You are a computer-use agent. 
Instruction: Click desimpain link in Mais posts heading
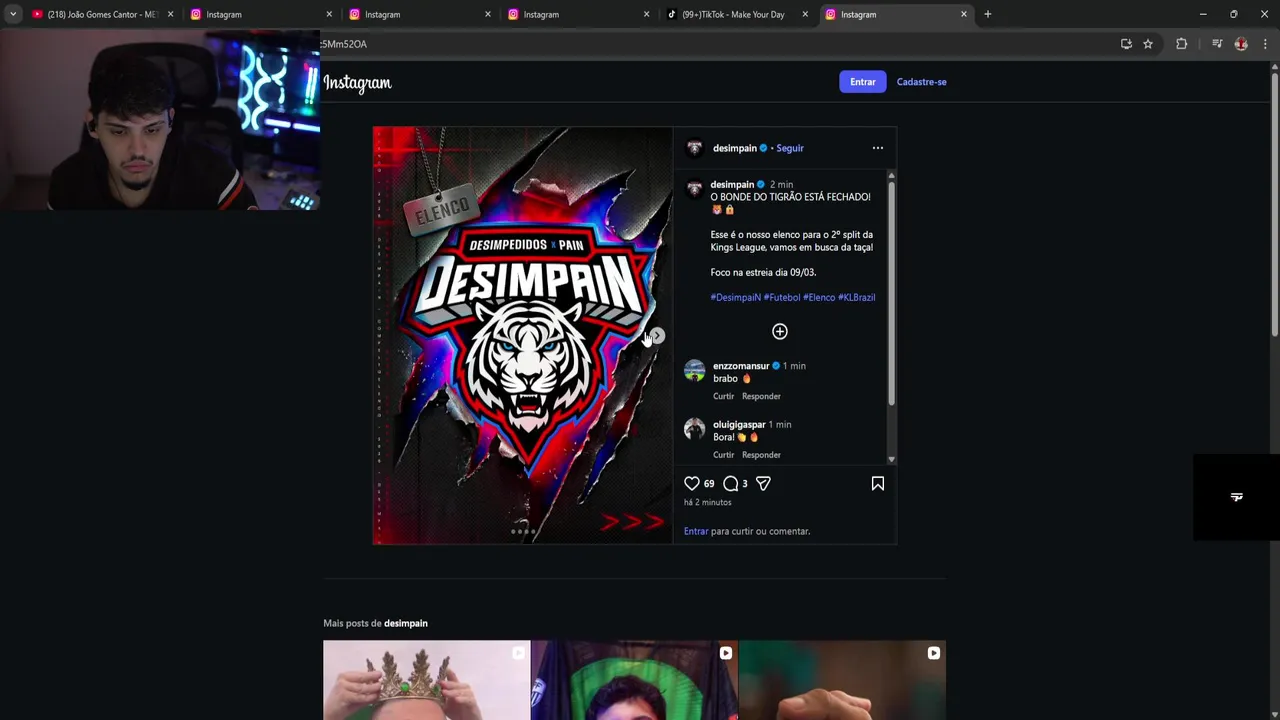406,623
